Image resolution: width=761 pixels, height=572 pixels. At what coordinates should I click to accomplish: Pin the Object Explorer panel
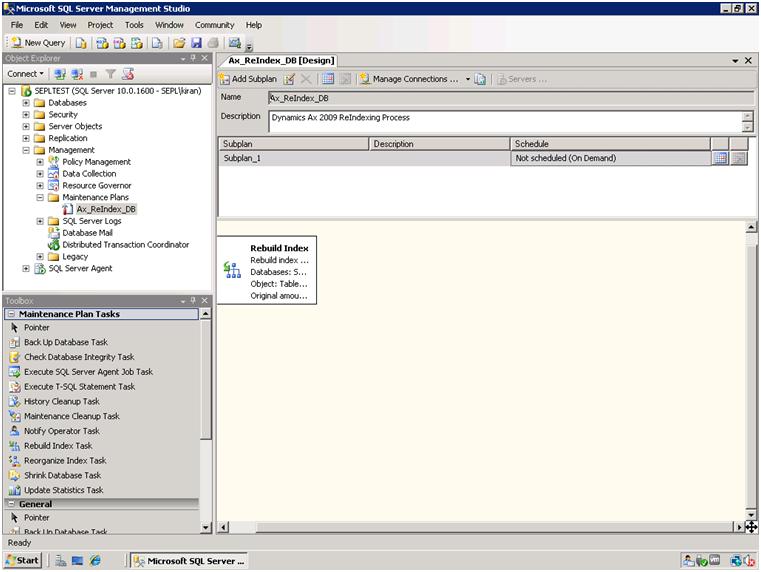193,58
